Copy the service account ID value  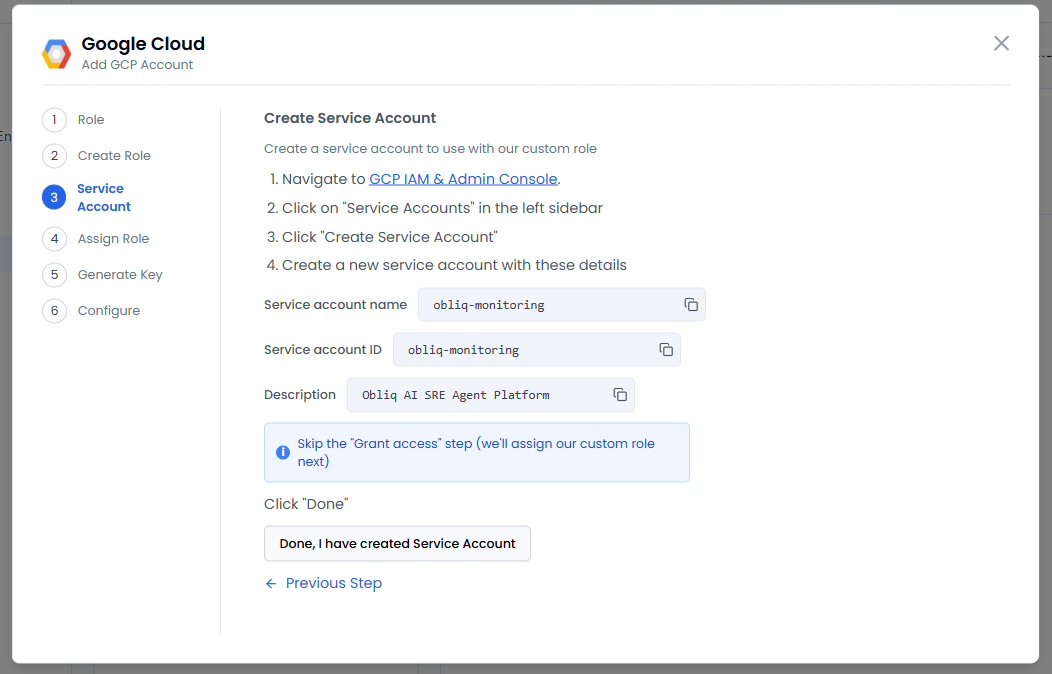[666, 350]
